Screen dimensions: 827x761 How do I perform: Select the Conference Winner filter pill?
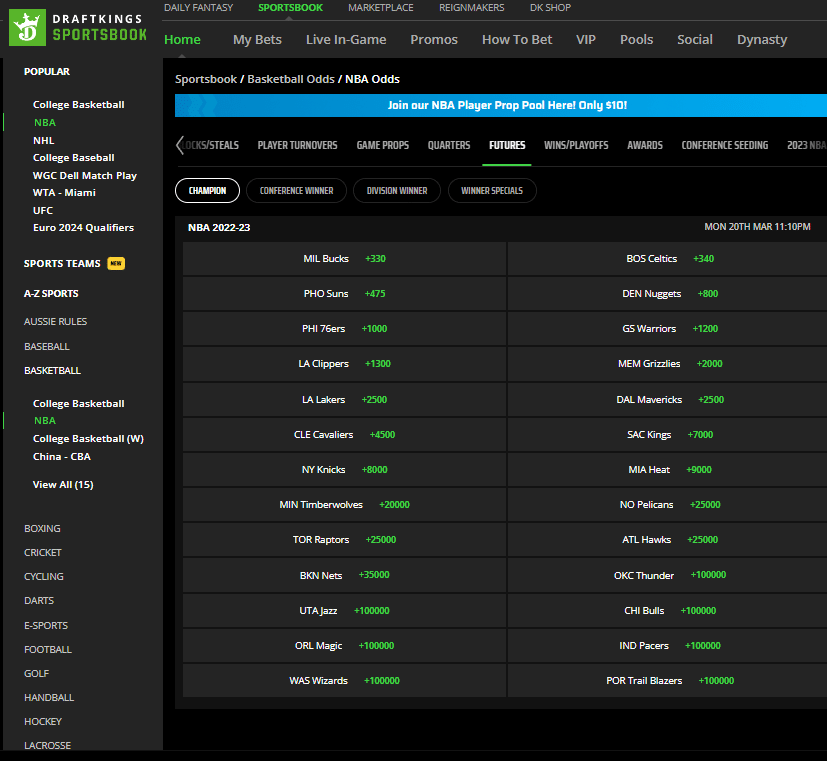296,190
